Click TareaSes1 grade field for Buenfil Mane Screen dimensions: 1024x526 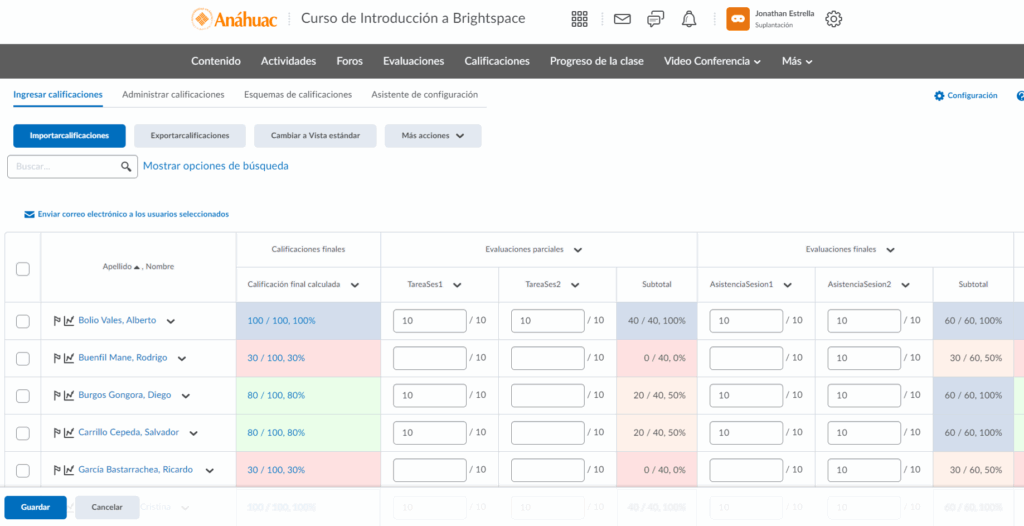429,358
